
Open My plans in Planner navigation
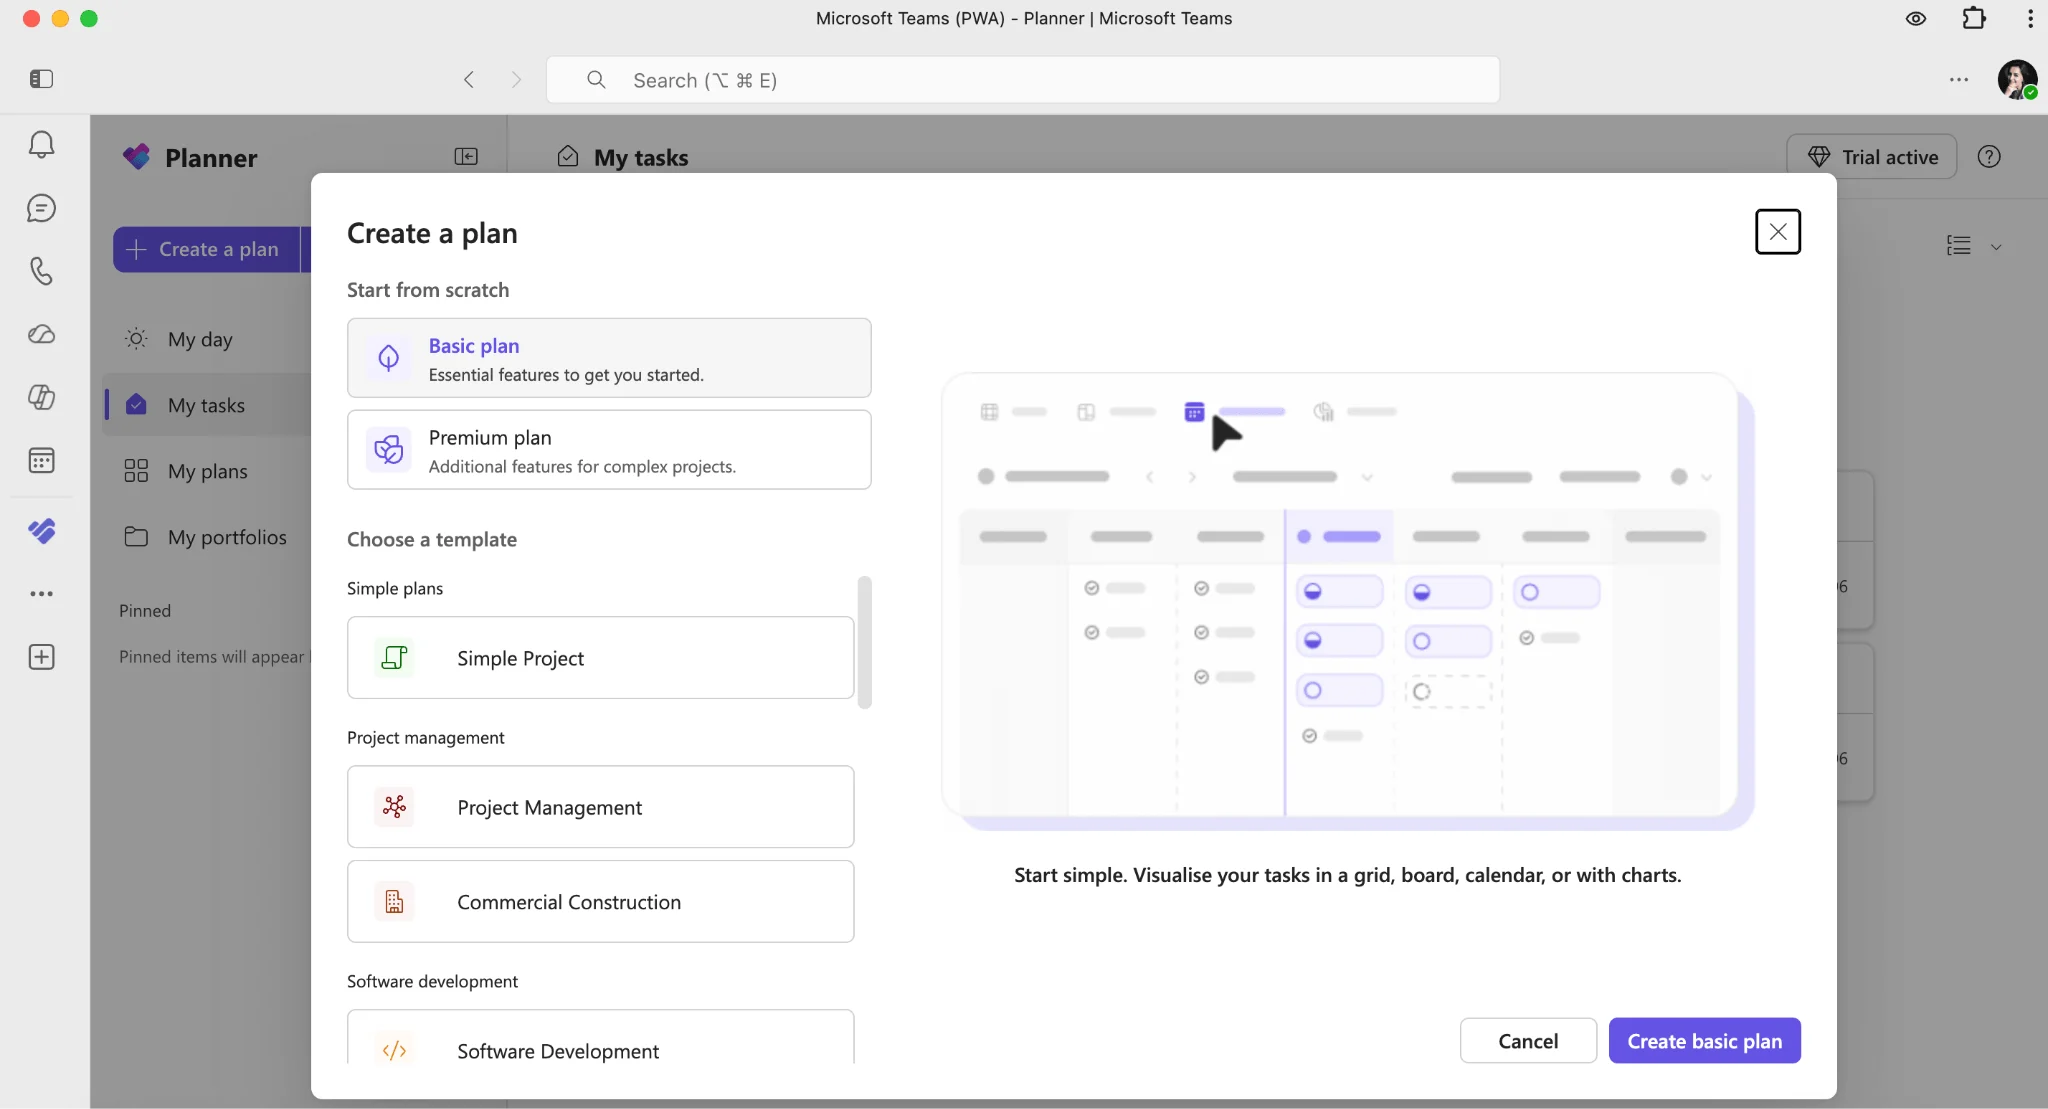[207, 471]
